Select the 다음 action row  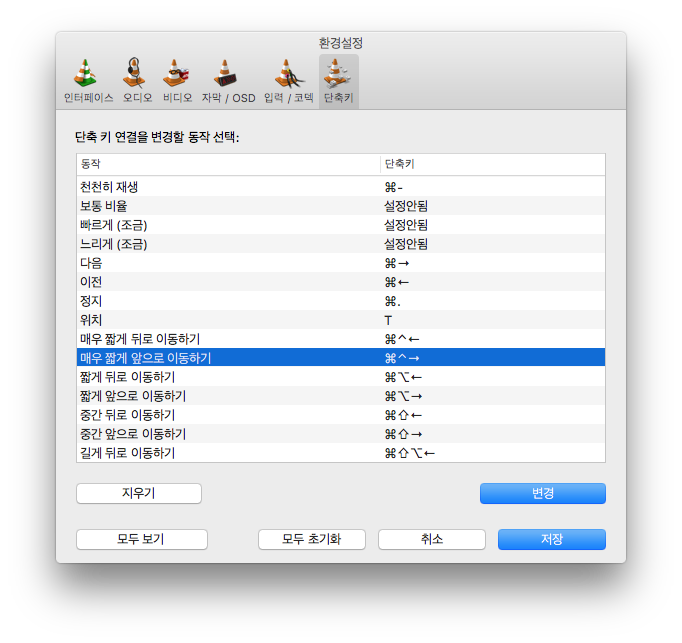coord(341,263)
